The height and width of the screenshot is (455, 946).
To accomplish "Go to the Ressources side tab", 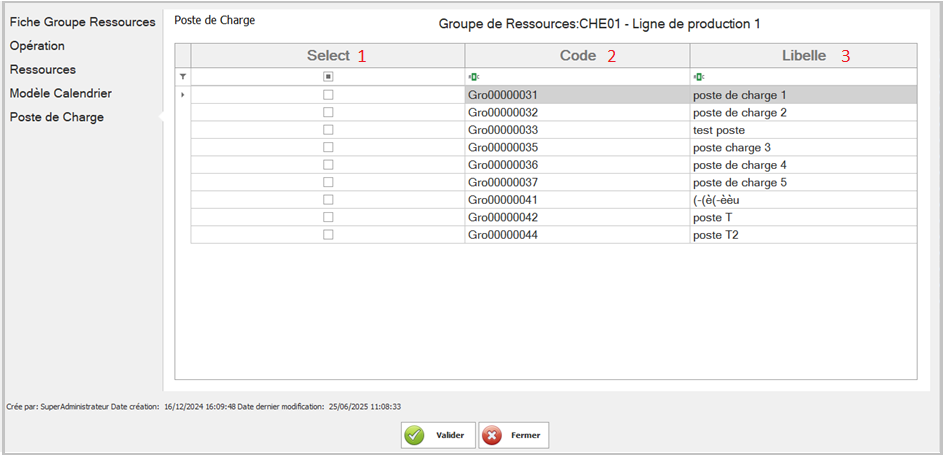I will point(43,70).
